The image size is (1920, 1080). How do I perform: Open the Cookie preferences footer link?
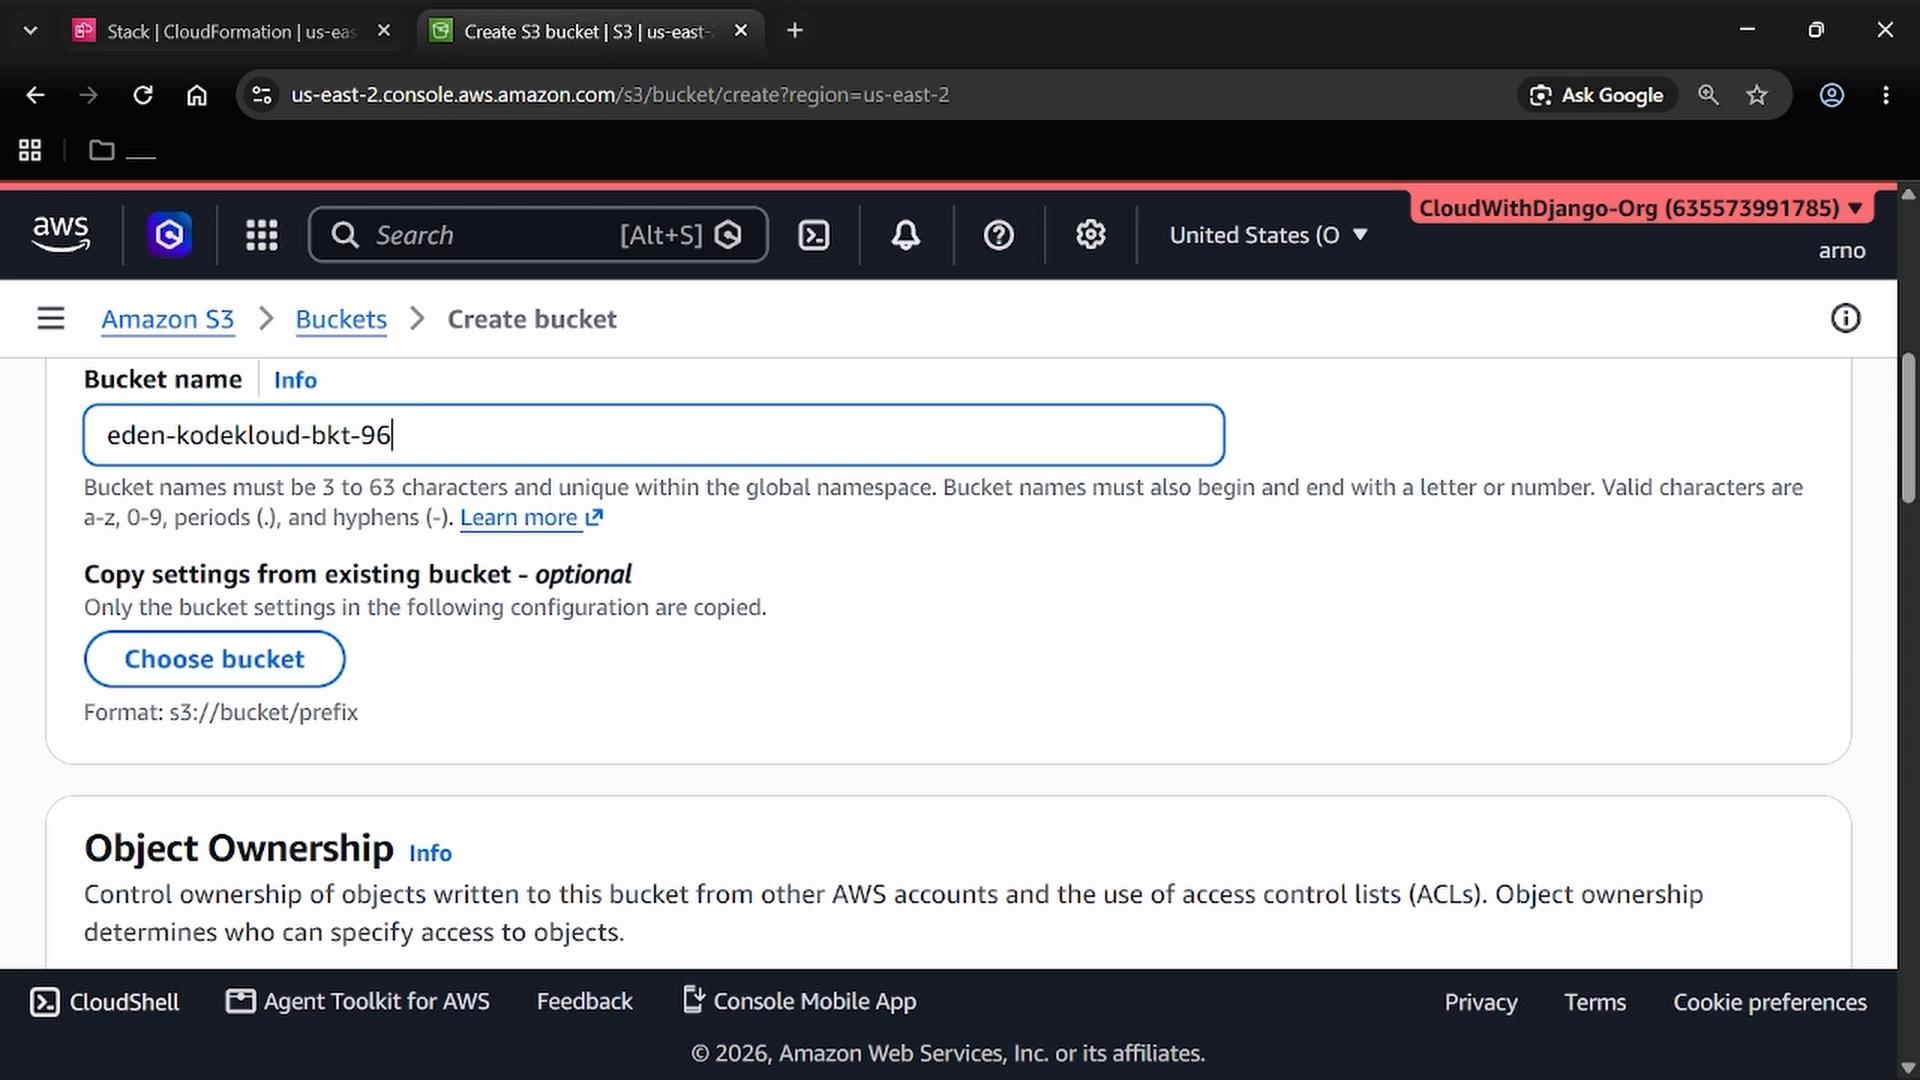pos(1770,1002)
